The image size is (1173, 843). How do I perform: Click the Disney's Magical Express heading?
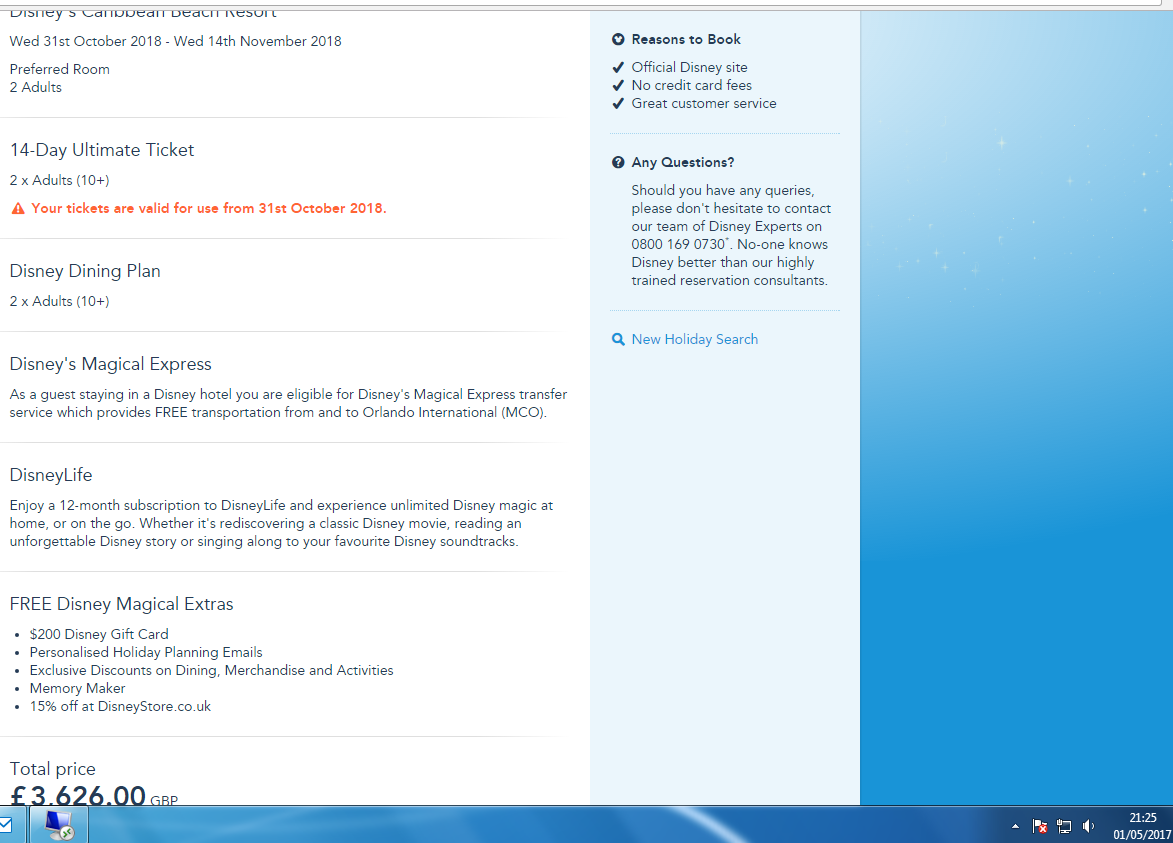coord(111,364)
